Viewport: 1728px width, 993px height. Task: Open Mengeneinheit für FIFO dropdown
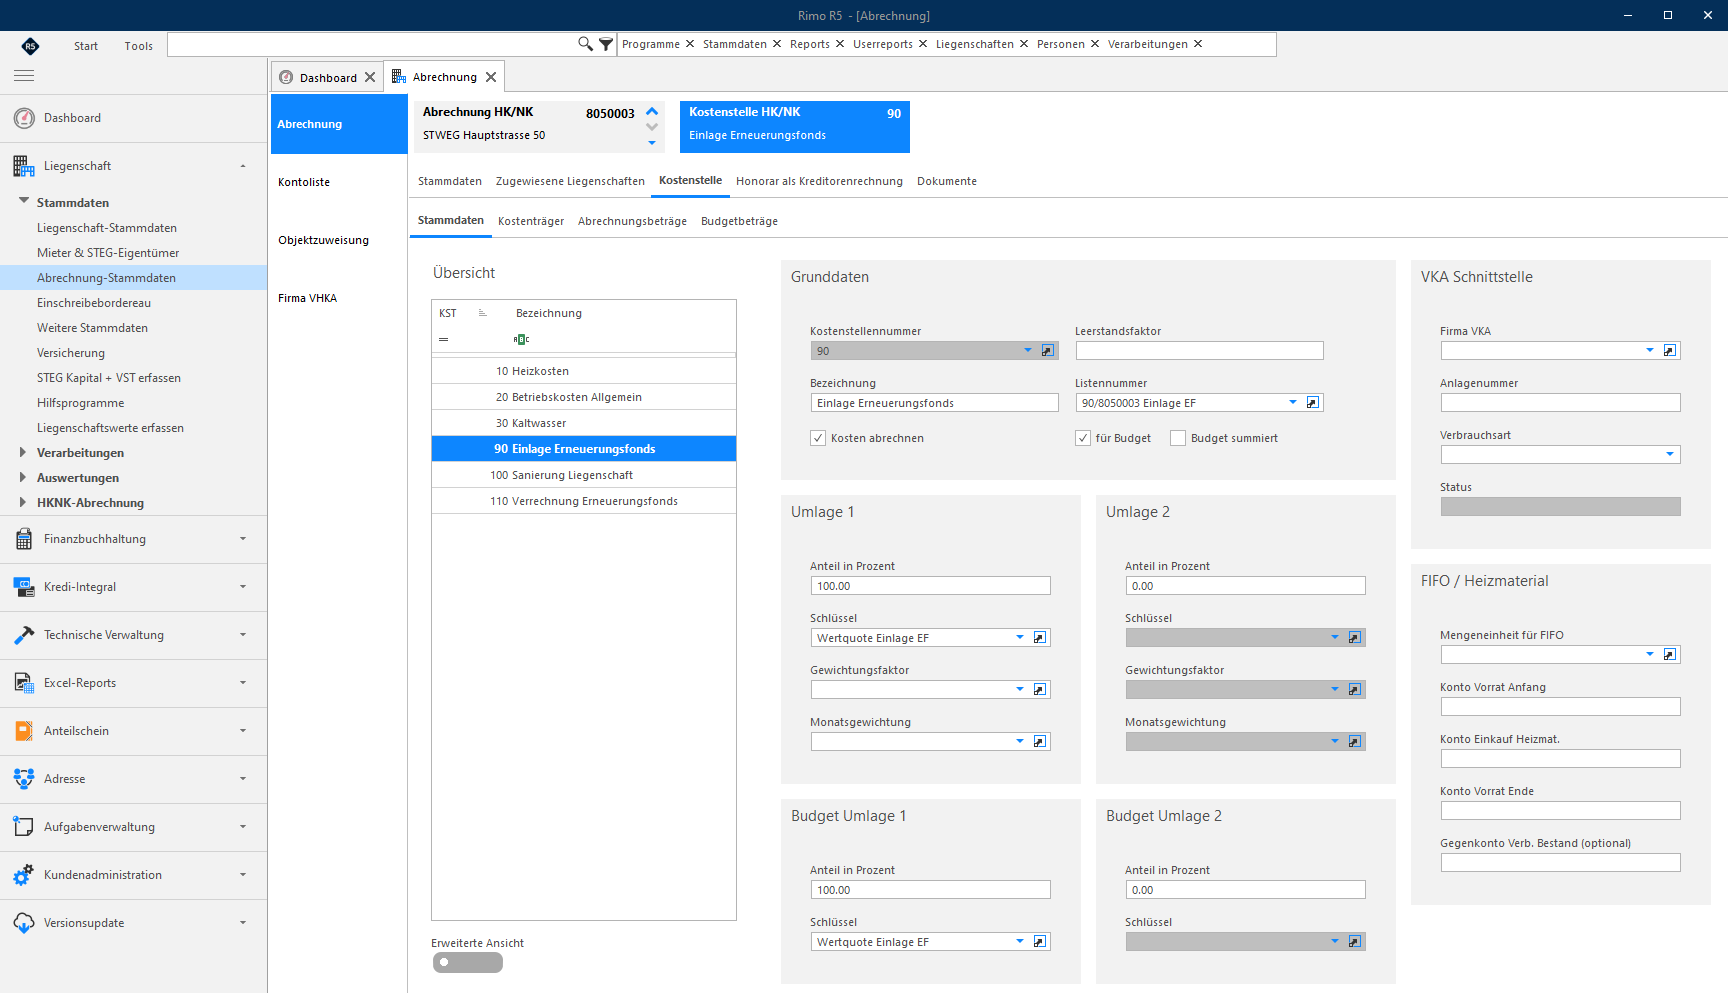pyautogui.click(x=1650, y=655)
